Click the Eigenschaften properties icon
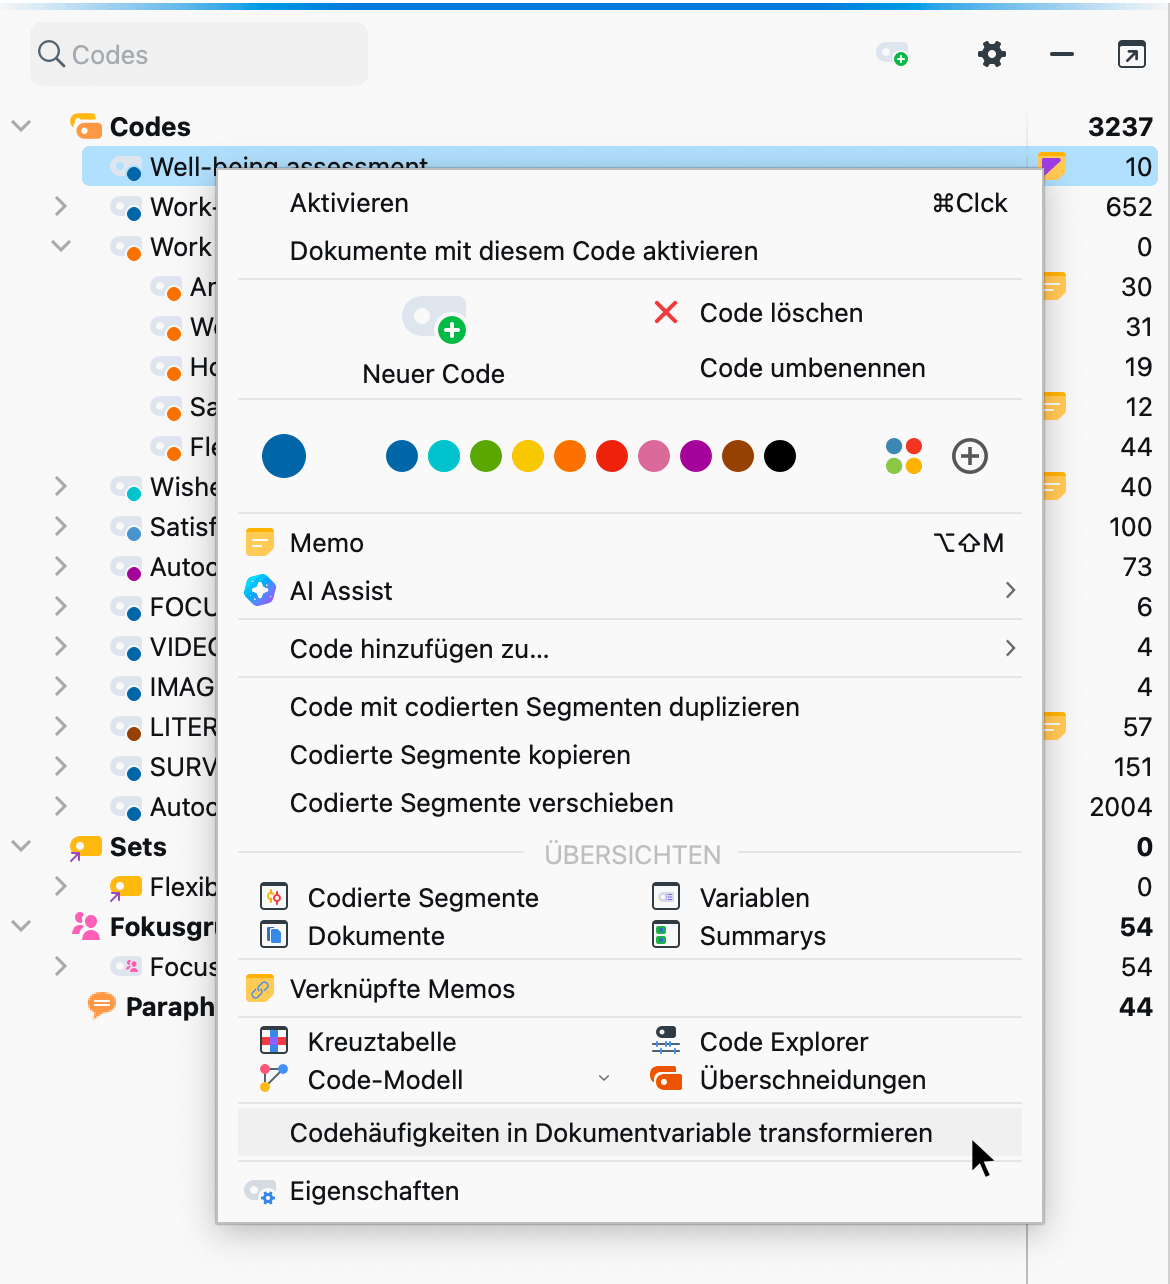 coord(260,1191)
